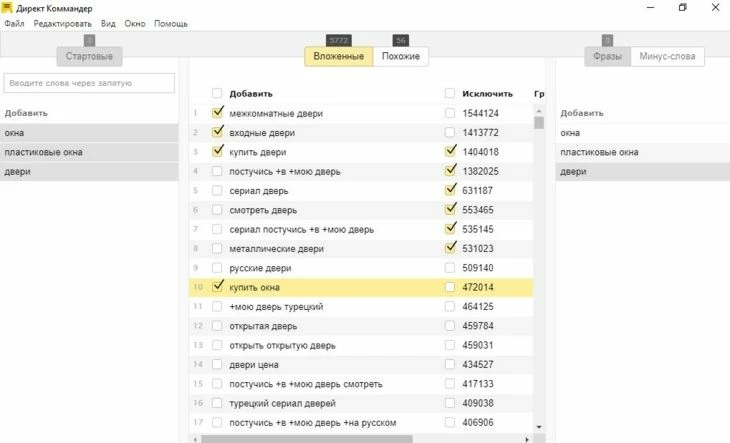Screen dimensions: 730x443
Task: Click the Стартовые button
Action: pos(89,56)
